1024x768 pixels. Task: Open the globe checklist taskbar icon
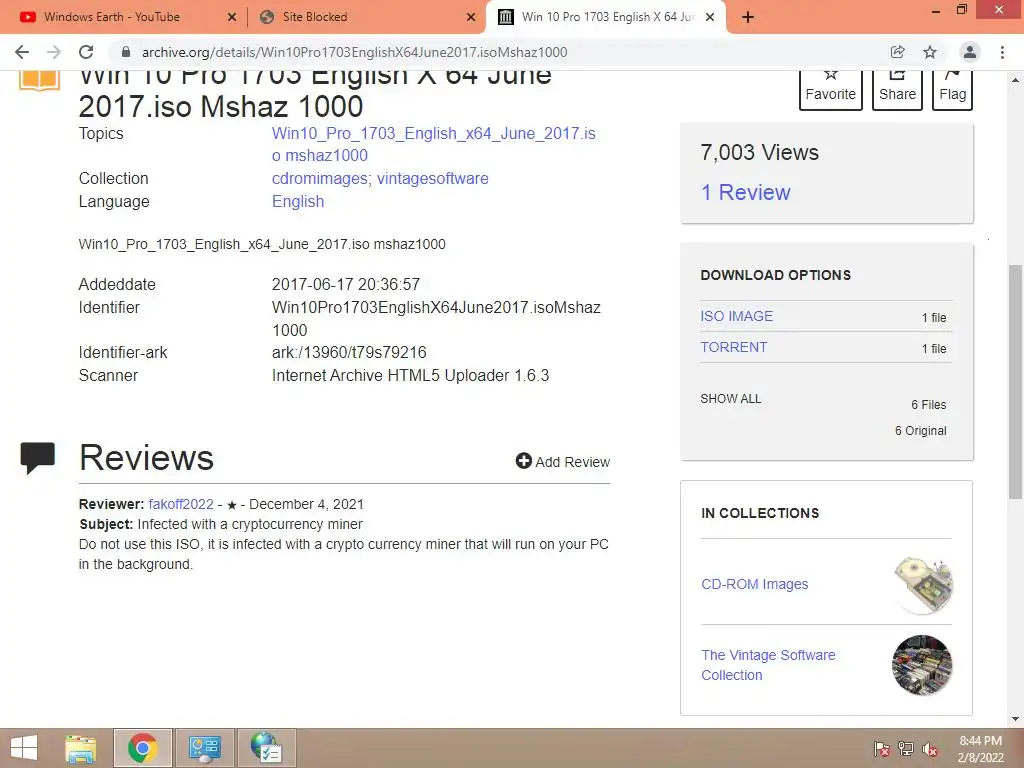[x=266, y=748]
